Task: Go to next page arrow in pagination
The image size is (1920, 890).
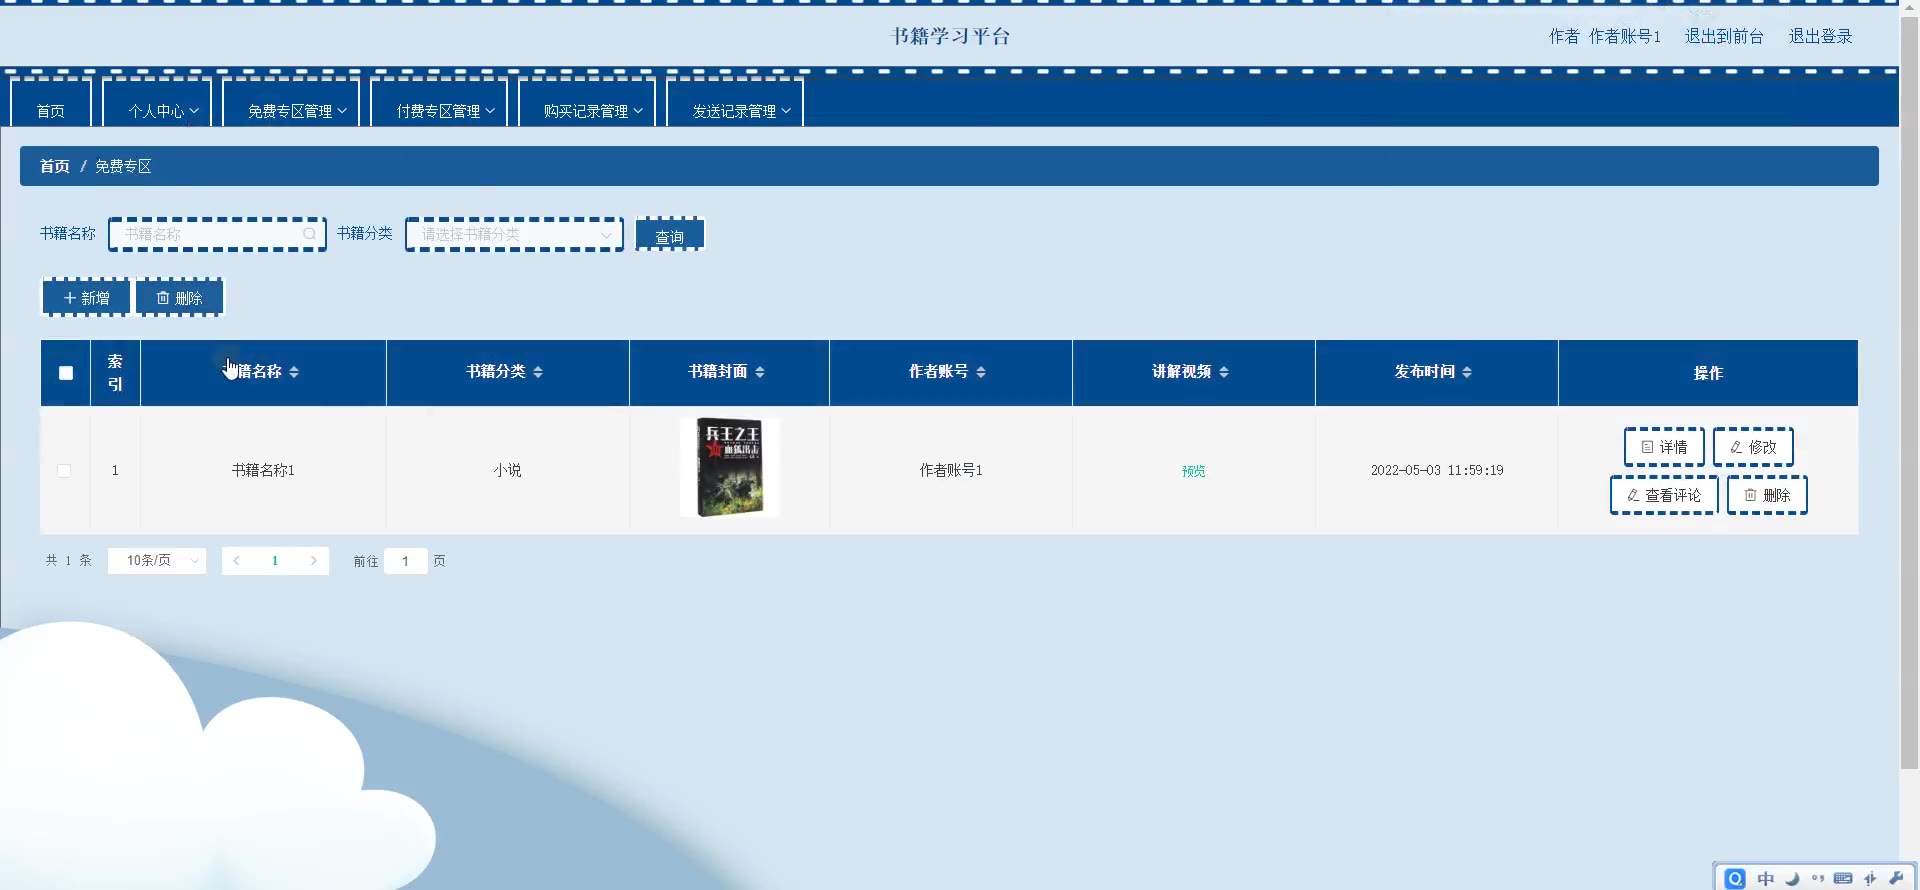Action: point(313,561)
